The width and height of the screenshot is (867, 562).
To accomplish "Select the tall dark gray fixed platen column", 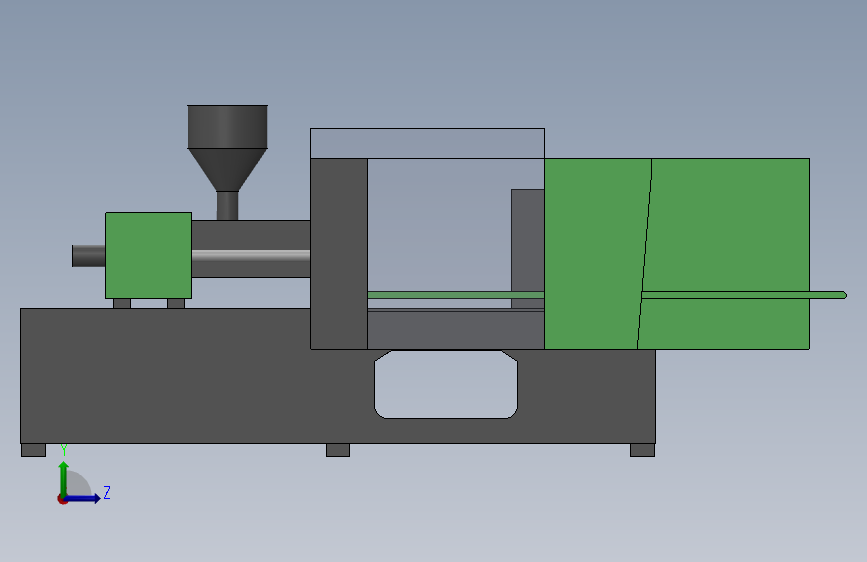I will click(x=339, y=254).
